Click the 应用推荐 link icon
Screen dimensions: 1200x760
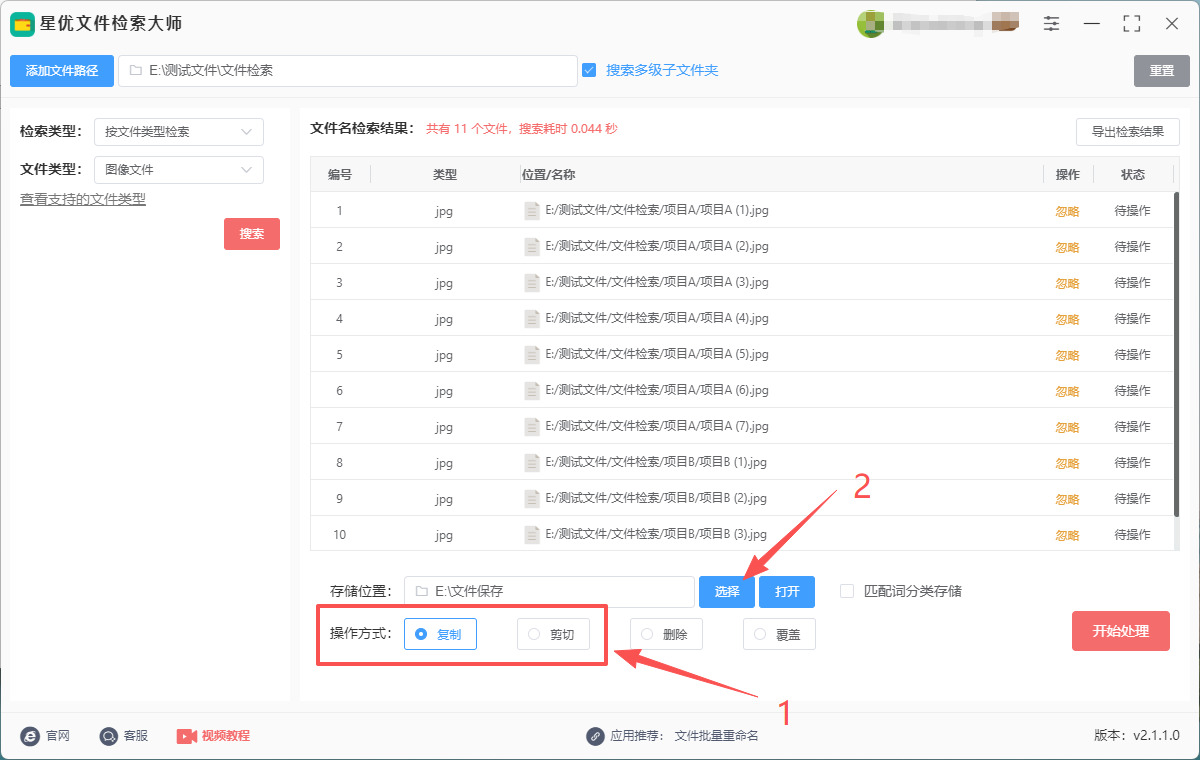[595, 736]
